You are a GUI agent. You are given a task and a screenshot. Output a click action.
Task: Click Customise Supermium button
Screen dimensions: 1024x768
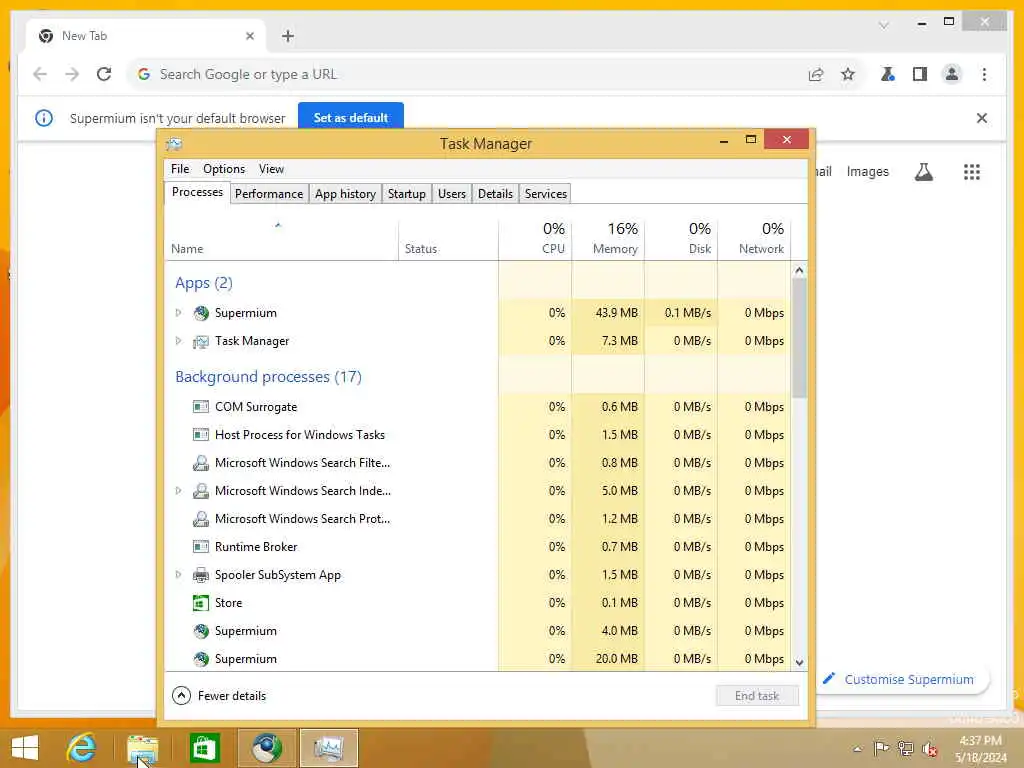(903, 679)
